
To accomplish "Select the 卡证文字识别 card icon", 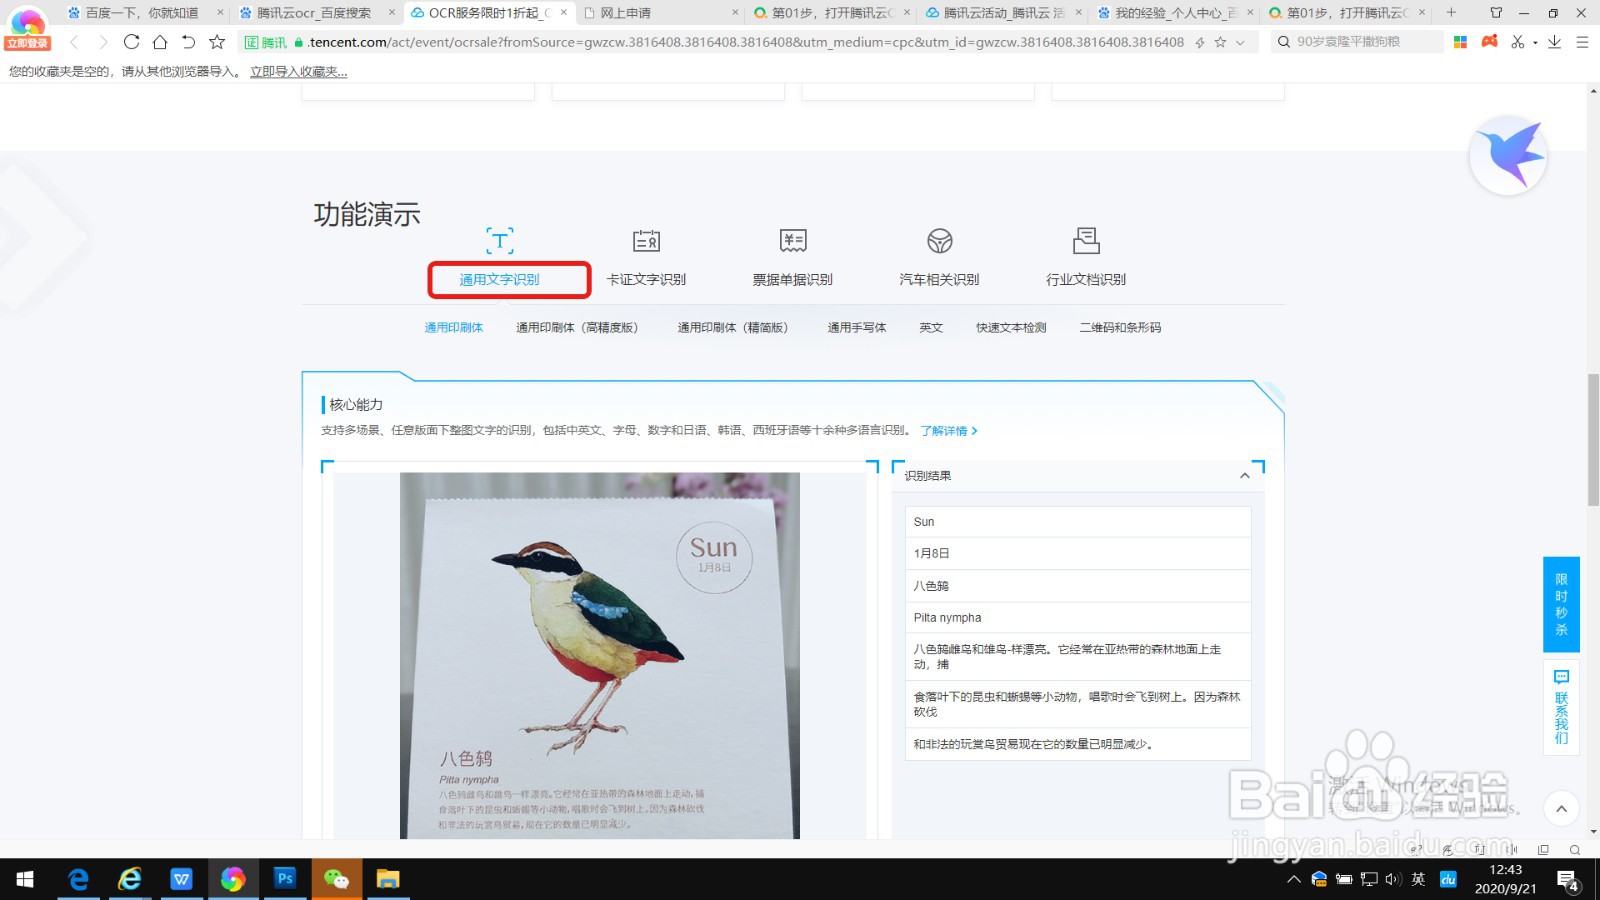I will [x=646, y=240].
